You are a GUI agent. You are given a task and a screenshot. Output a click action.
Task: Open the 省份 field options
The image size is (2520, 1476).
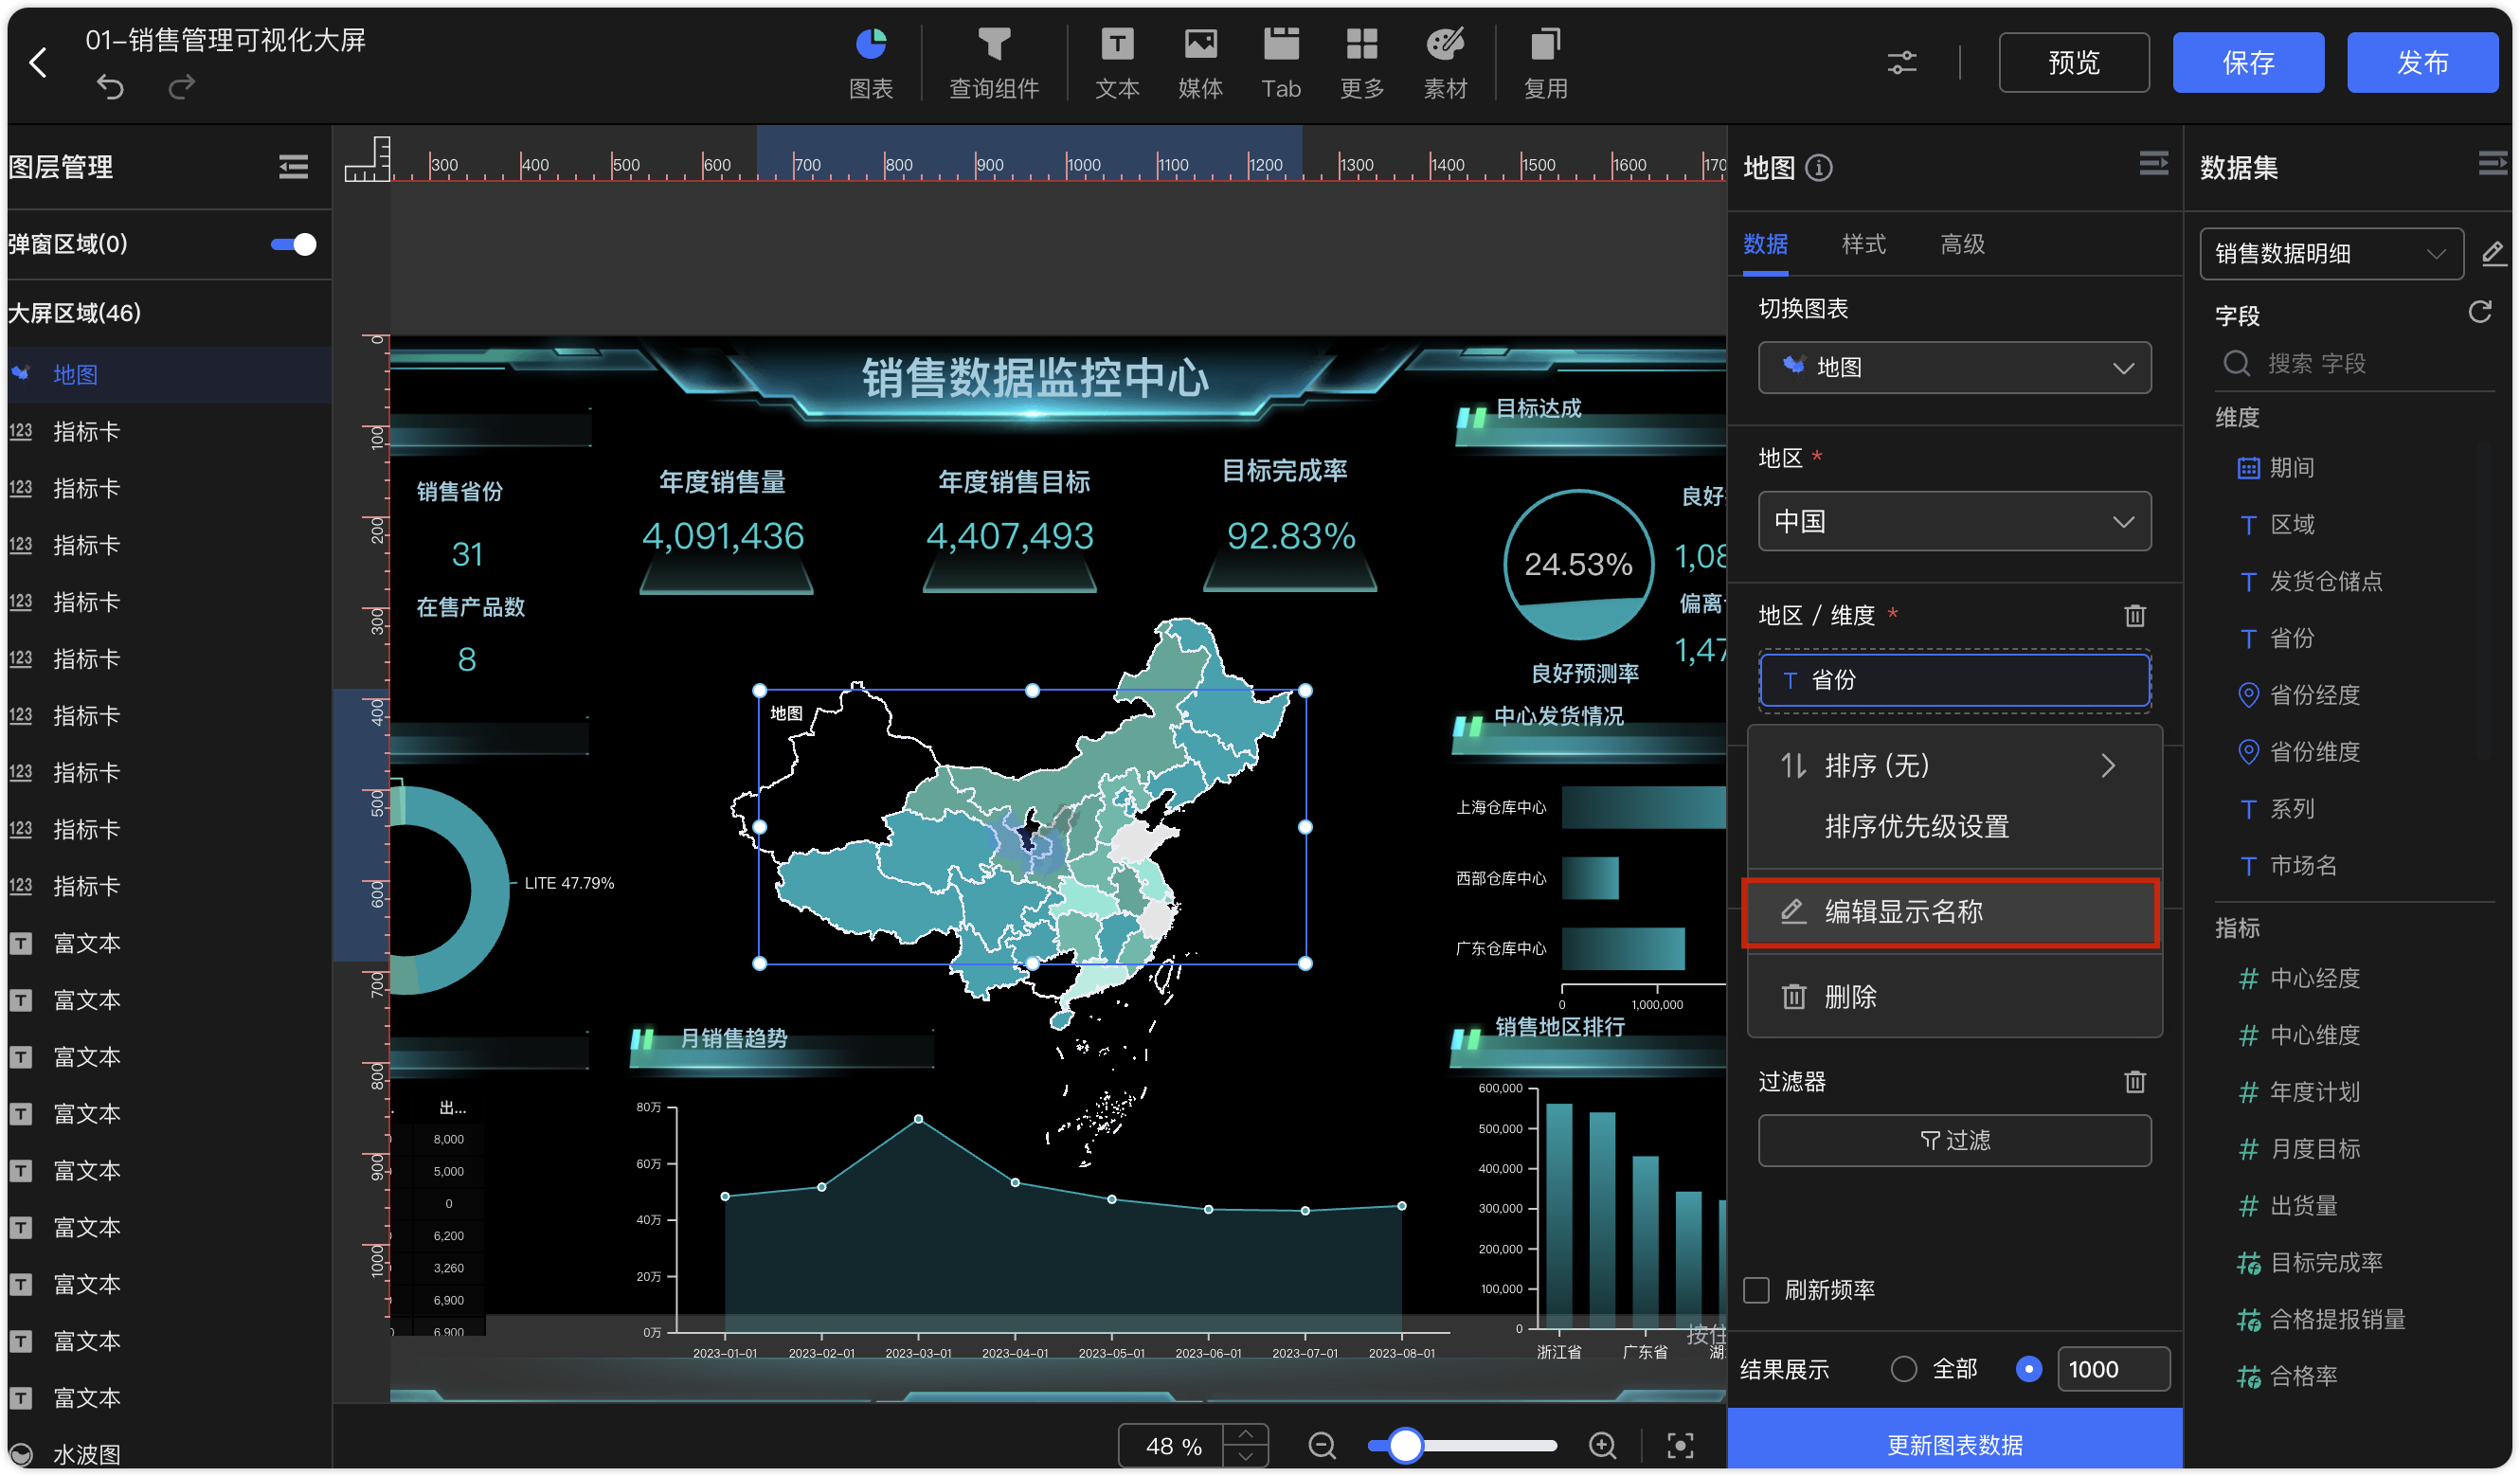(1954, 680)
